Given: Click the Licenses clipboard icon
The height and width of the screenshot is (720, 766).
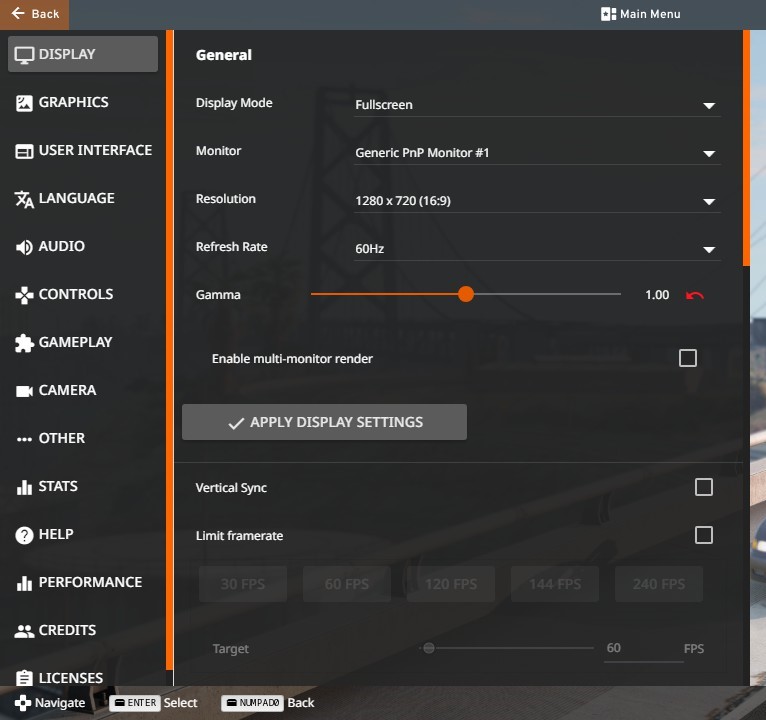Looking at the screenshot, I should coord(24,678).
